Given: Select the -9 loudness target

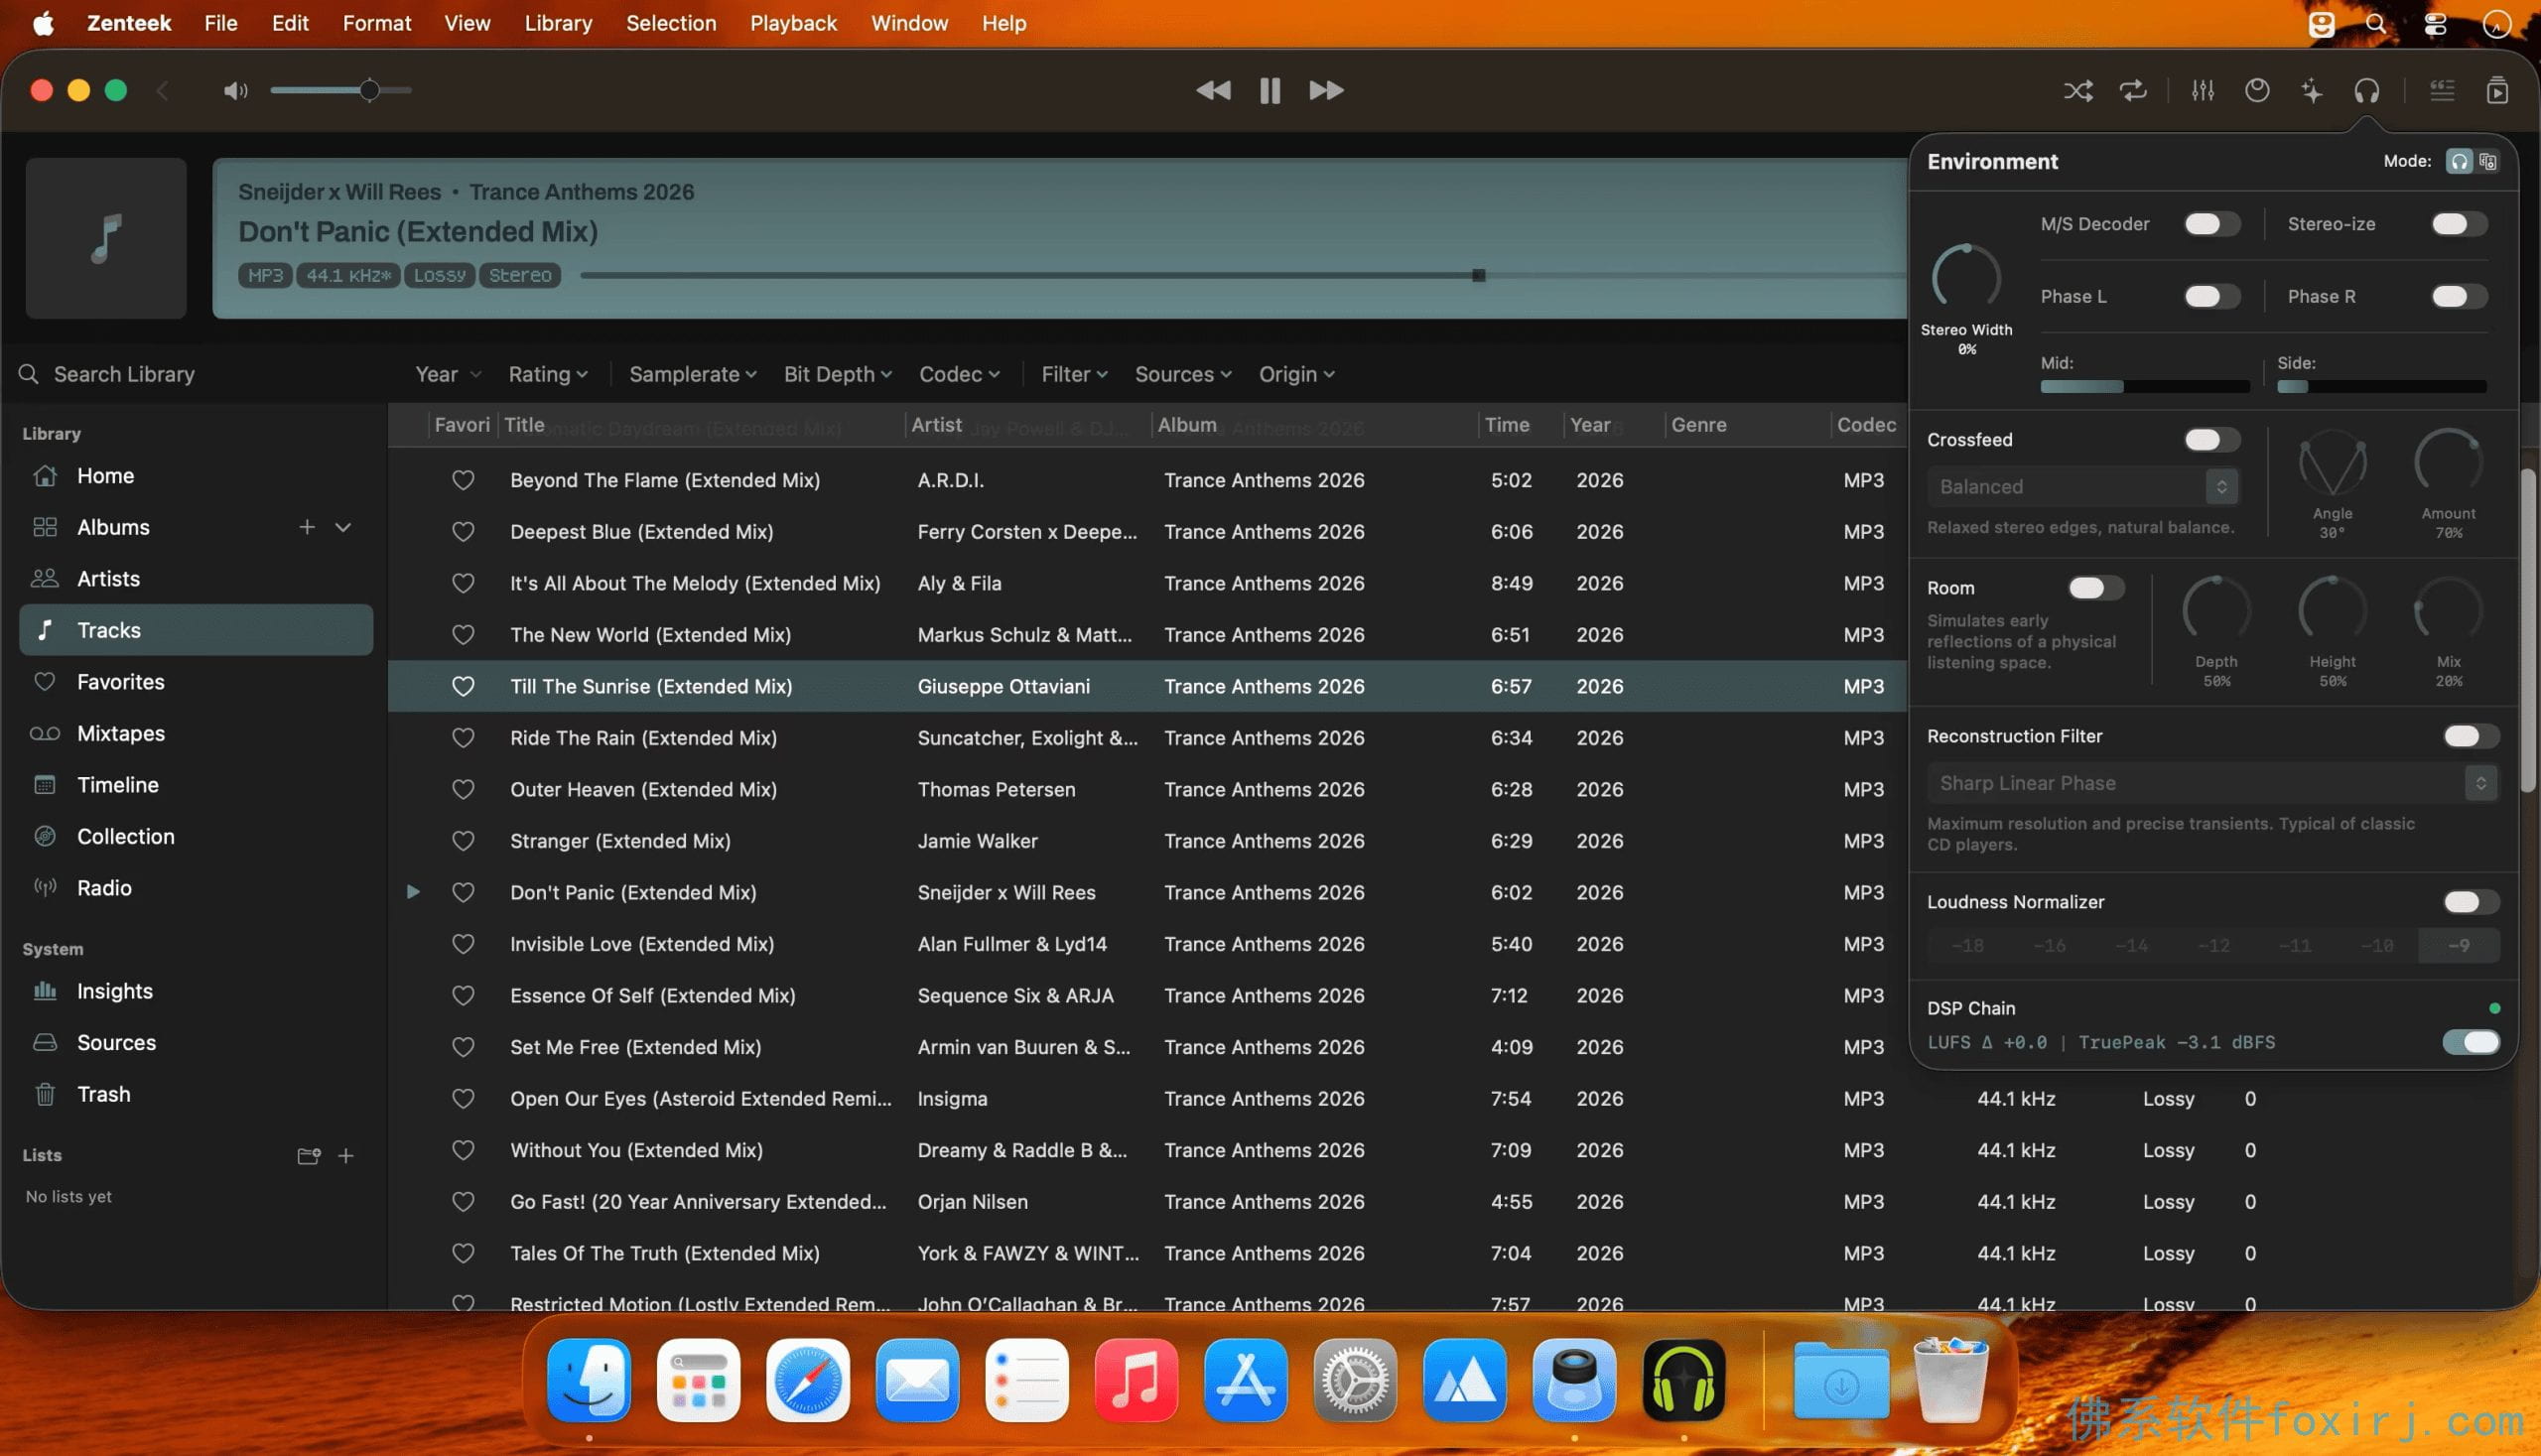Looking at the screenshot, I should [x=2458, y=945].
